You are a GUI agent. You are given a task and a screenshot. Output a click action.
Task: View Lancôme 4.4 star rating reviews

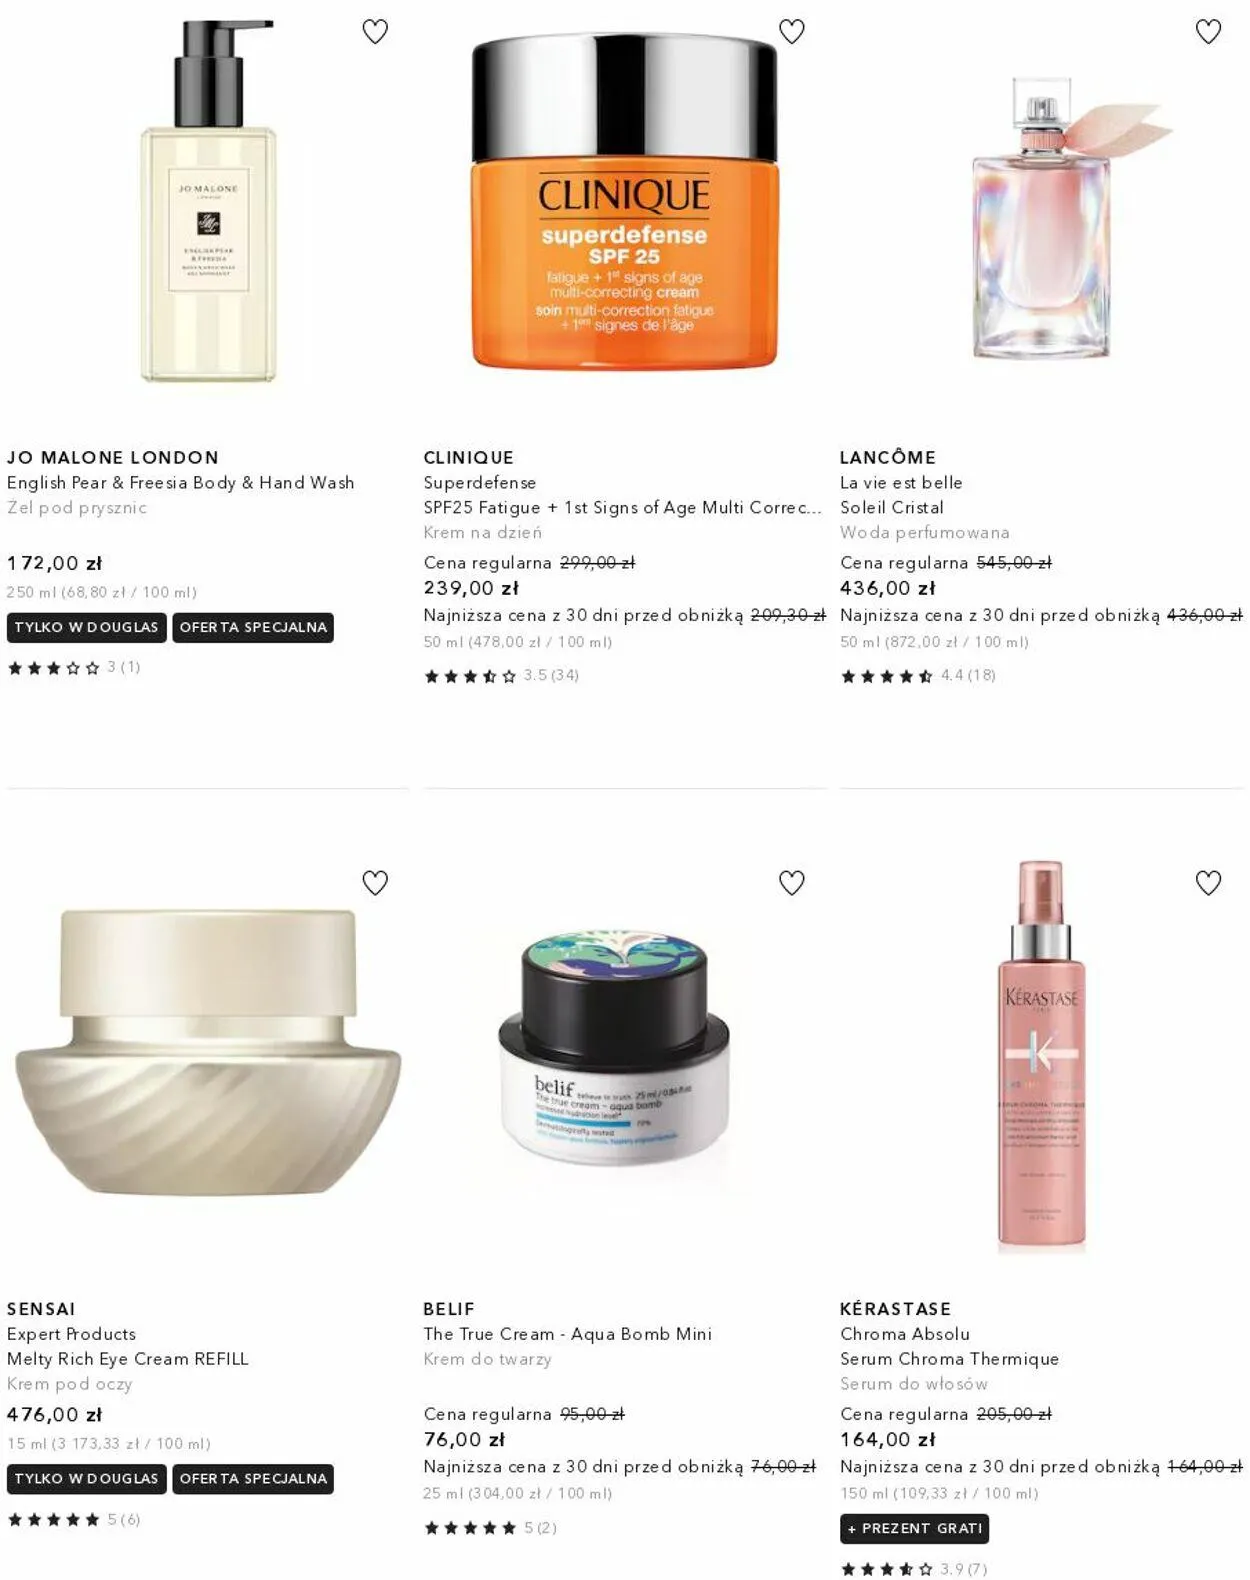pos(918,676)
